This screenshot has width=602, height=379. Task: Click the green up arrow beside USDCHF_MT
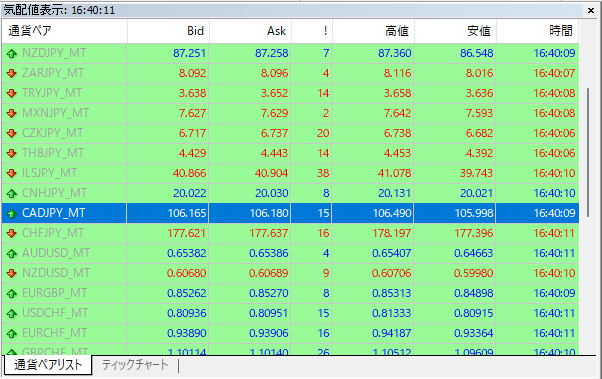[12, 313]
